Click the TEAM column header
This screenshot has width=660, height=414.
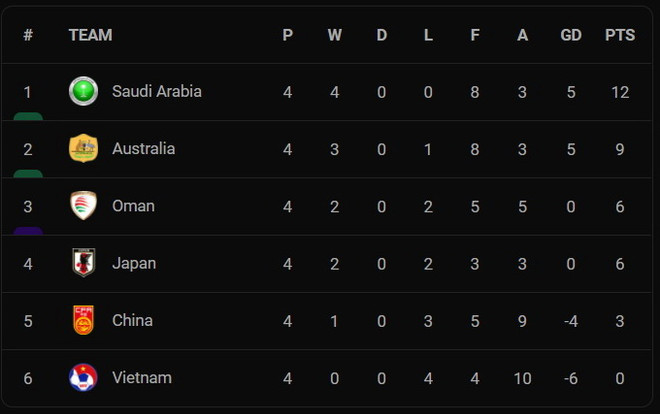[x=90, y=35]
